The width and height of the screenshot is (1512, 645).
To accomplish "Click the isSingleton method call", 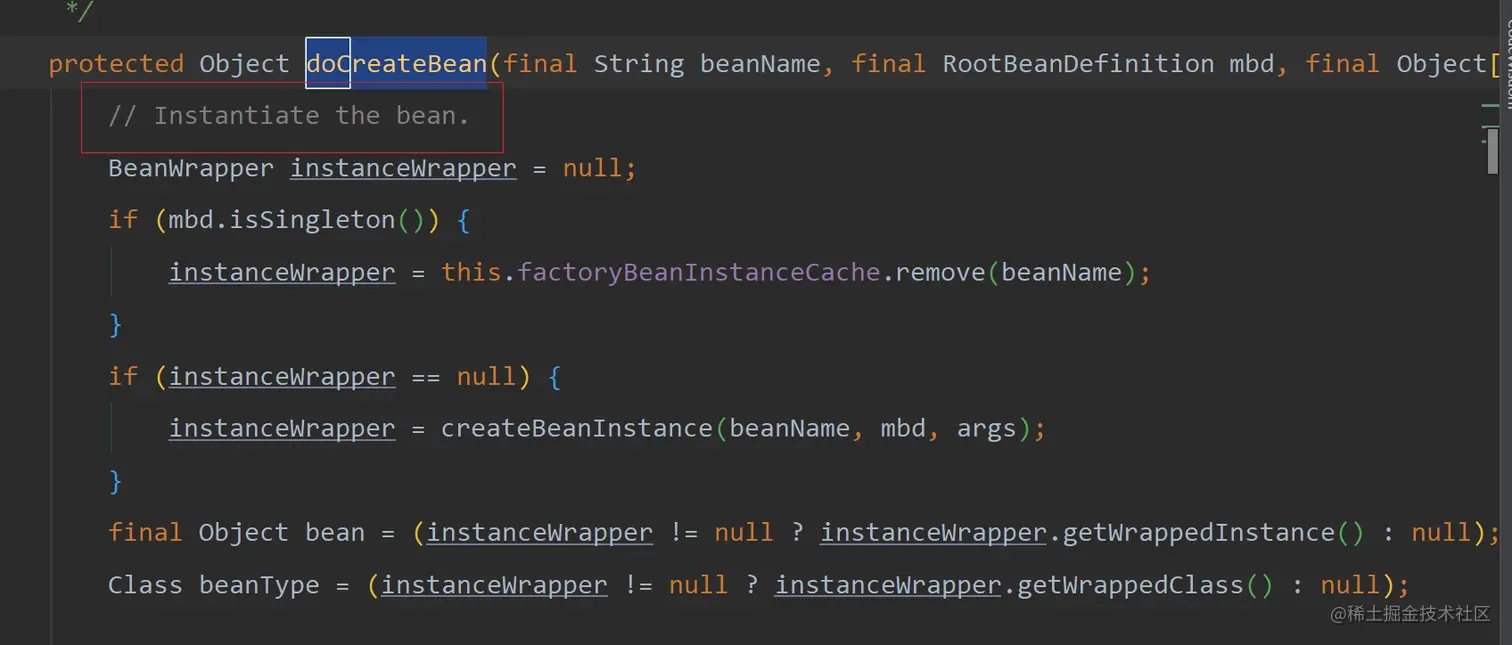I will pos(313,219).
